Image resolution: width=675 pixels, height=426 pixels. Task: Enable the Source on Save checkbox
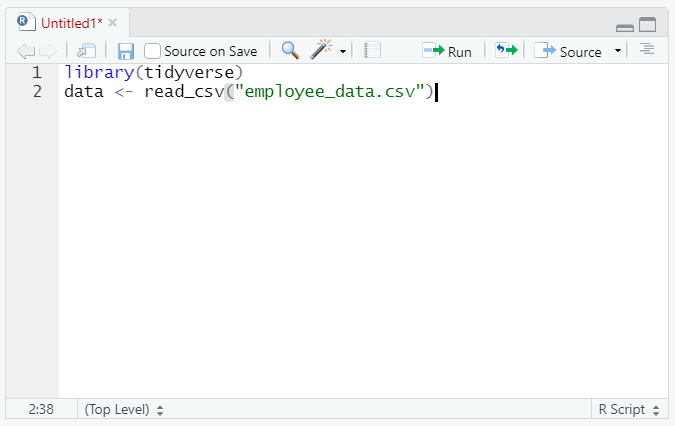[153, 51]
